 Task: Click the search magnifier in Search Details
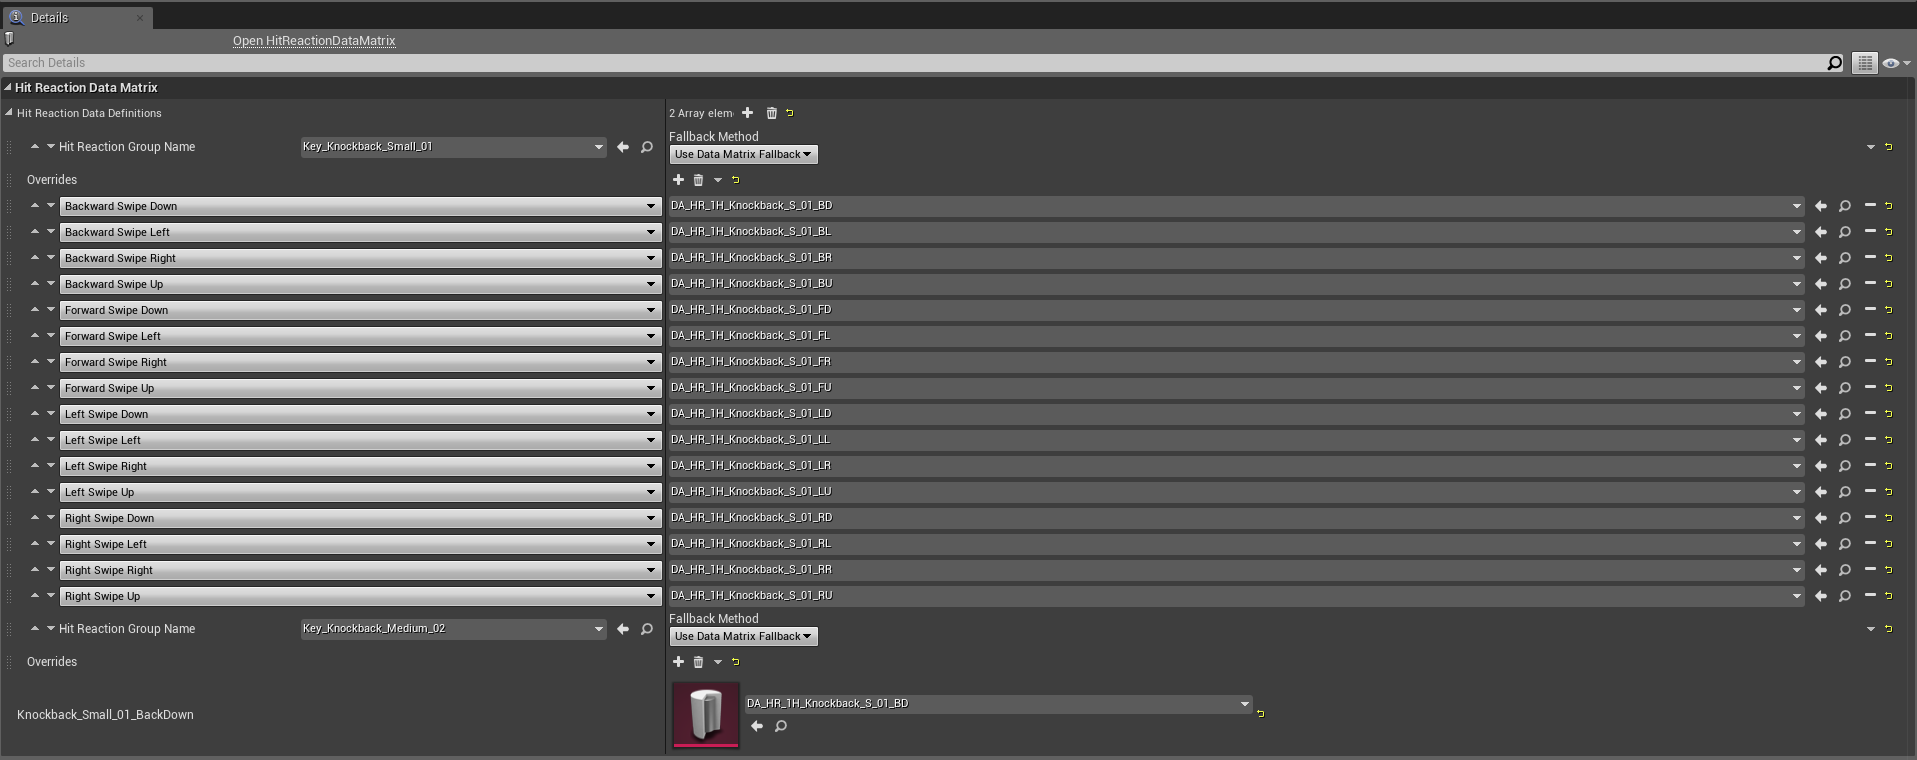(x=1834, y=63)
